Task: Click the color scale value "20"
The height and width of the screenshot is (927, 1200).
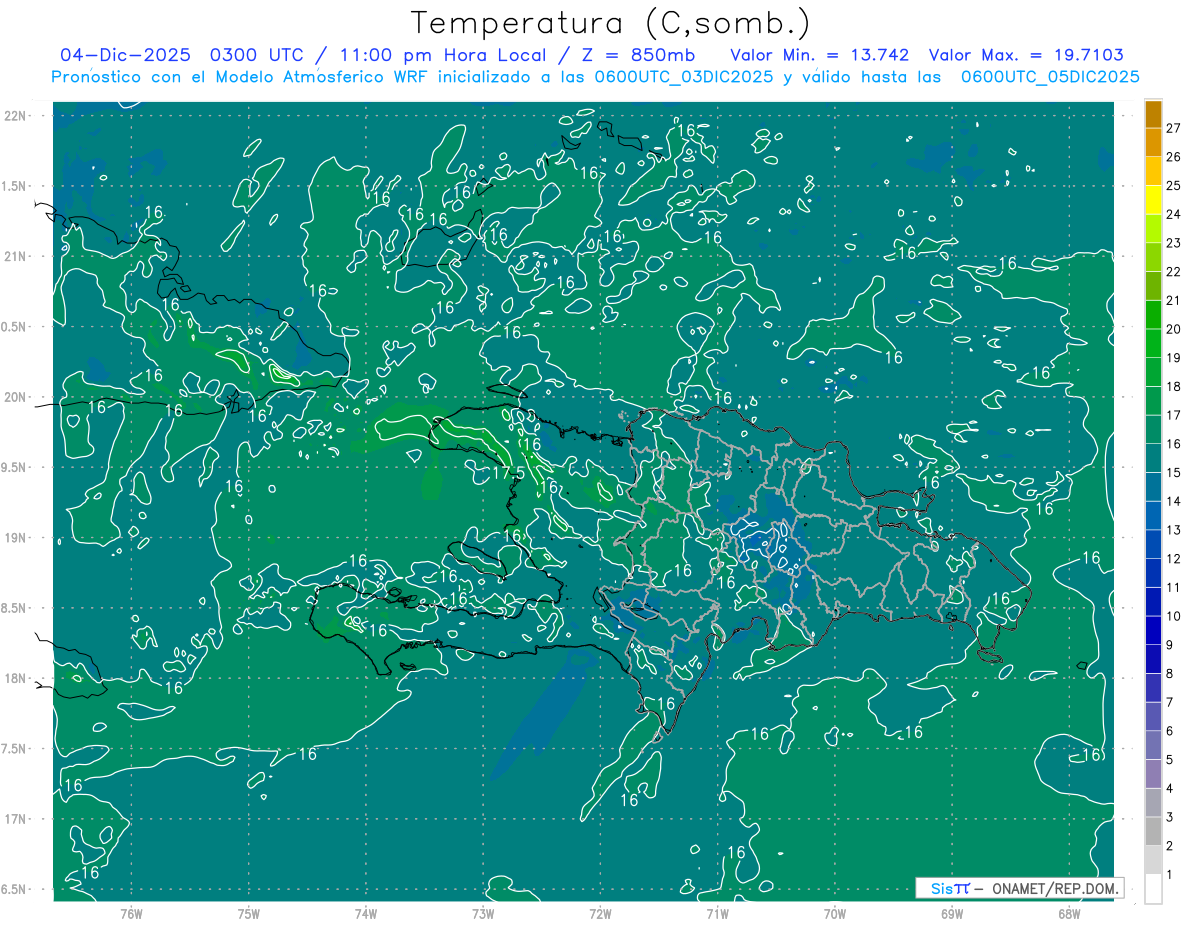Action: [1174, 329]
